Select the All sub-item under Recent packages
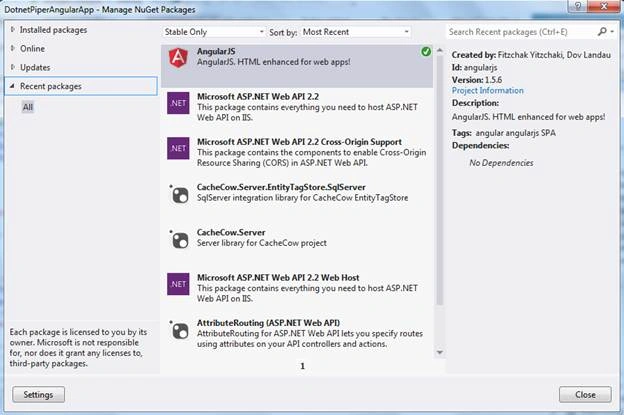Image resolution: width=624 pixels, height=415 pixels. click(28, 107)
